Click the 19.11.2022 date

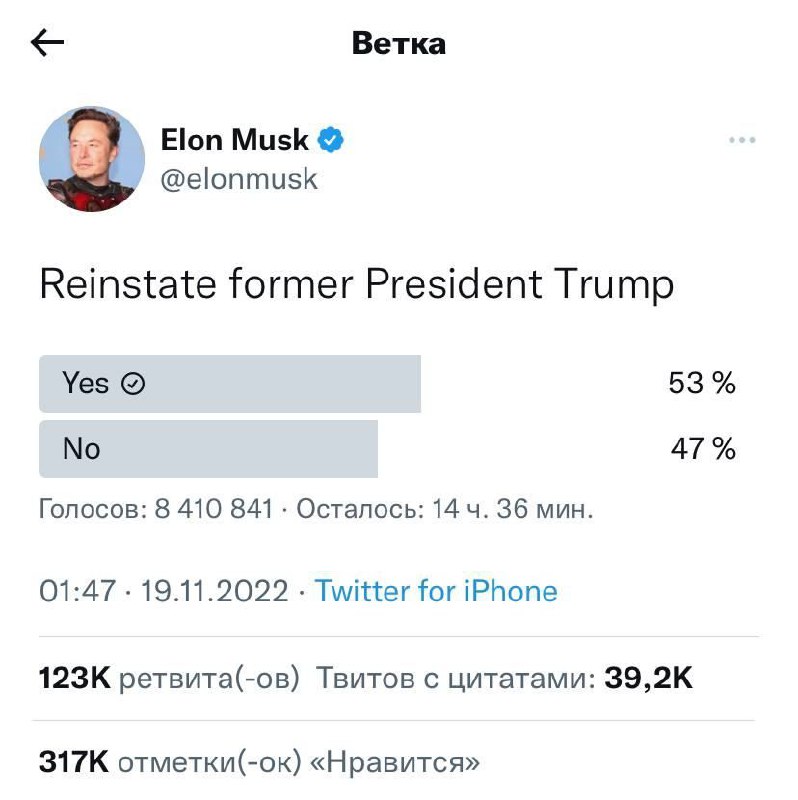click(215, 591)
